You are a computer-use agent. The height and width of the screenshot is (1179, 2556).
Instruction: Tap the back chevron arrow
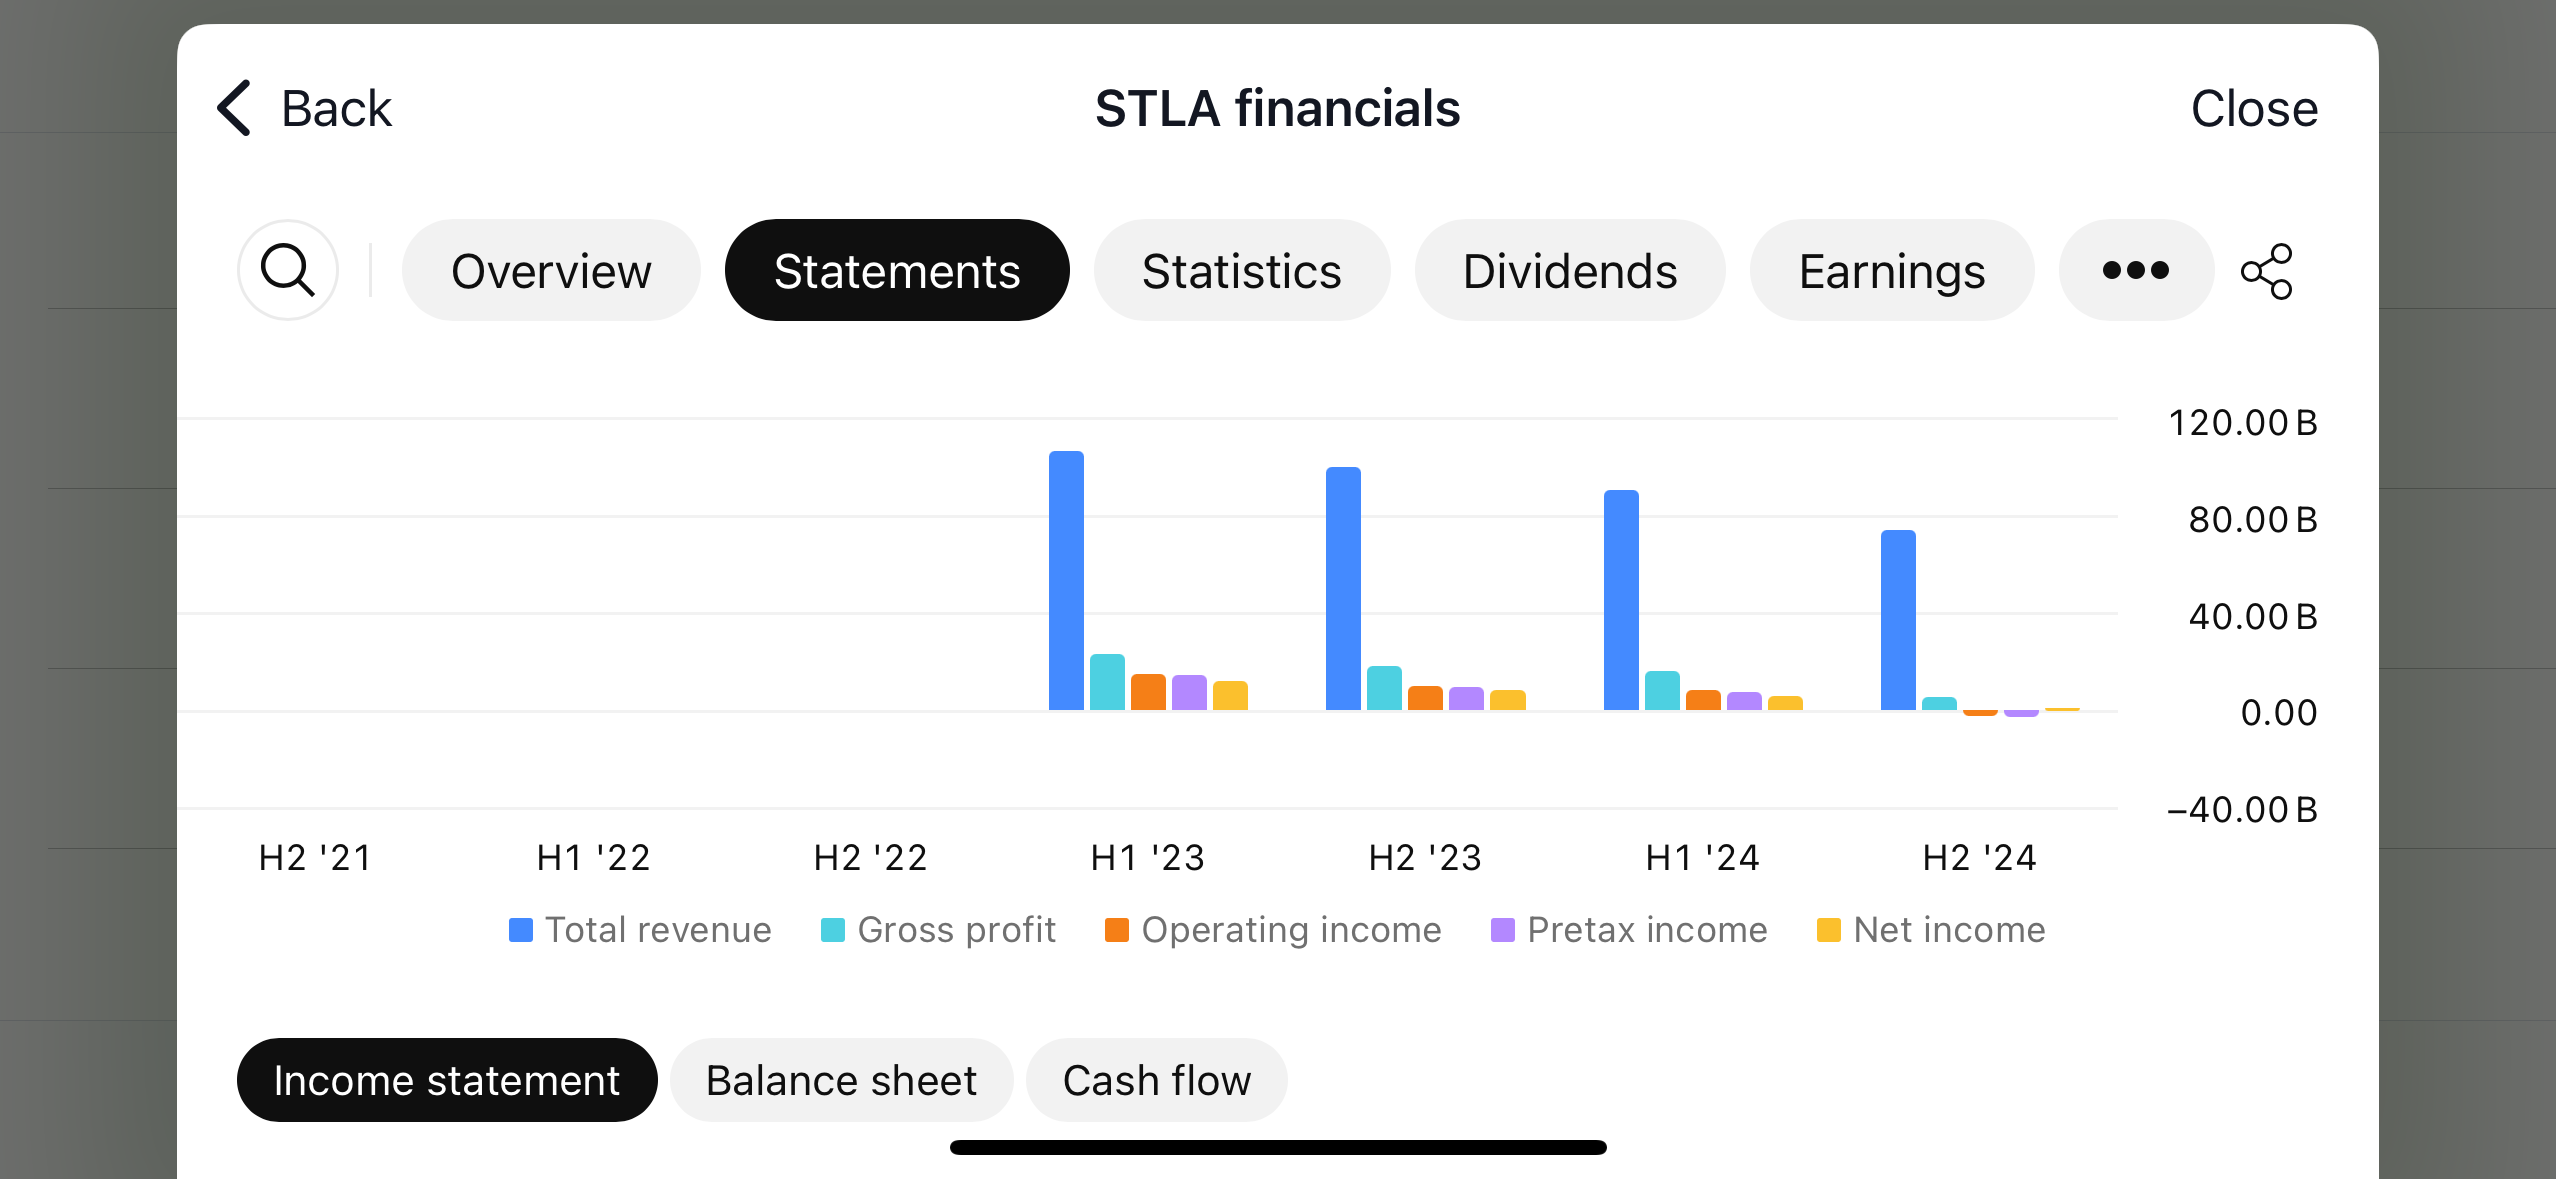(234, 108)
